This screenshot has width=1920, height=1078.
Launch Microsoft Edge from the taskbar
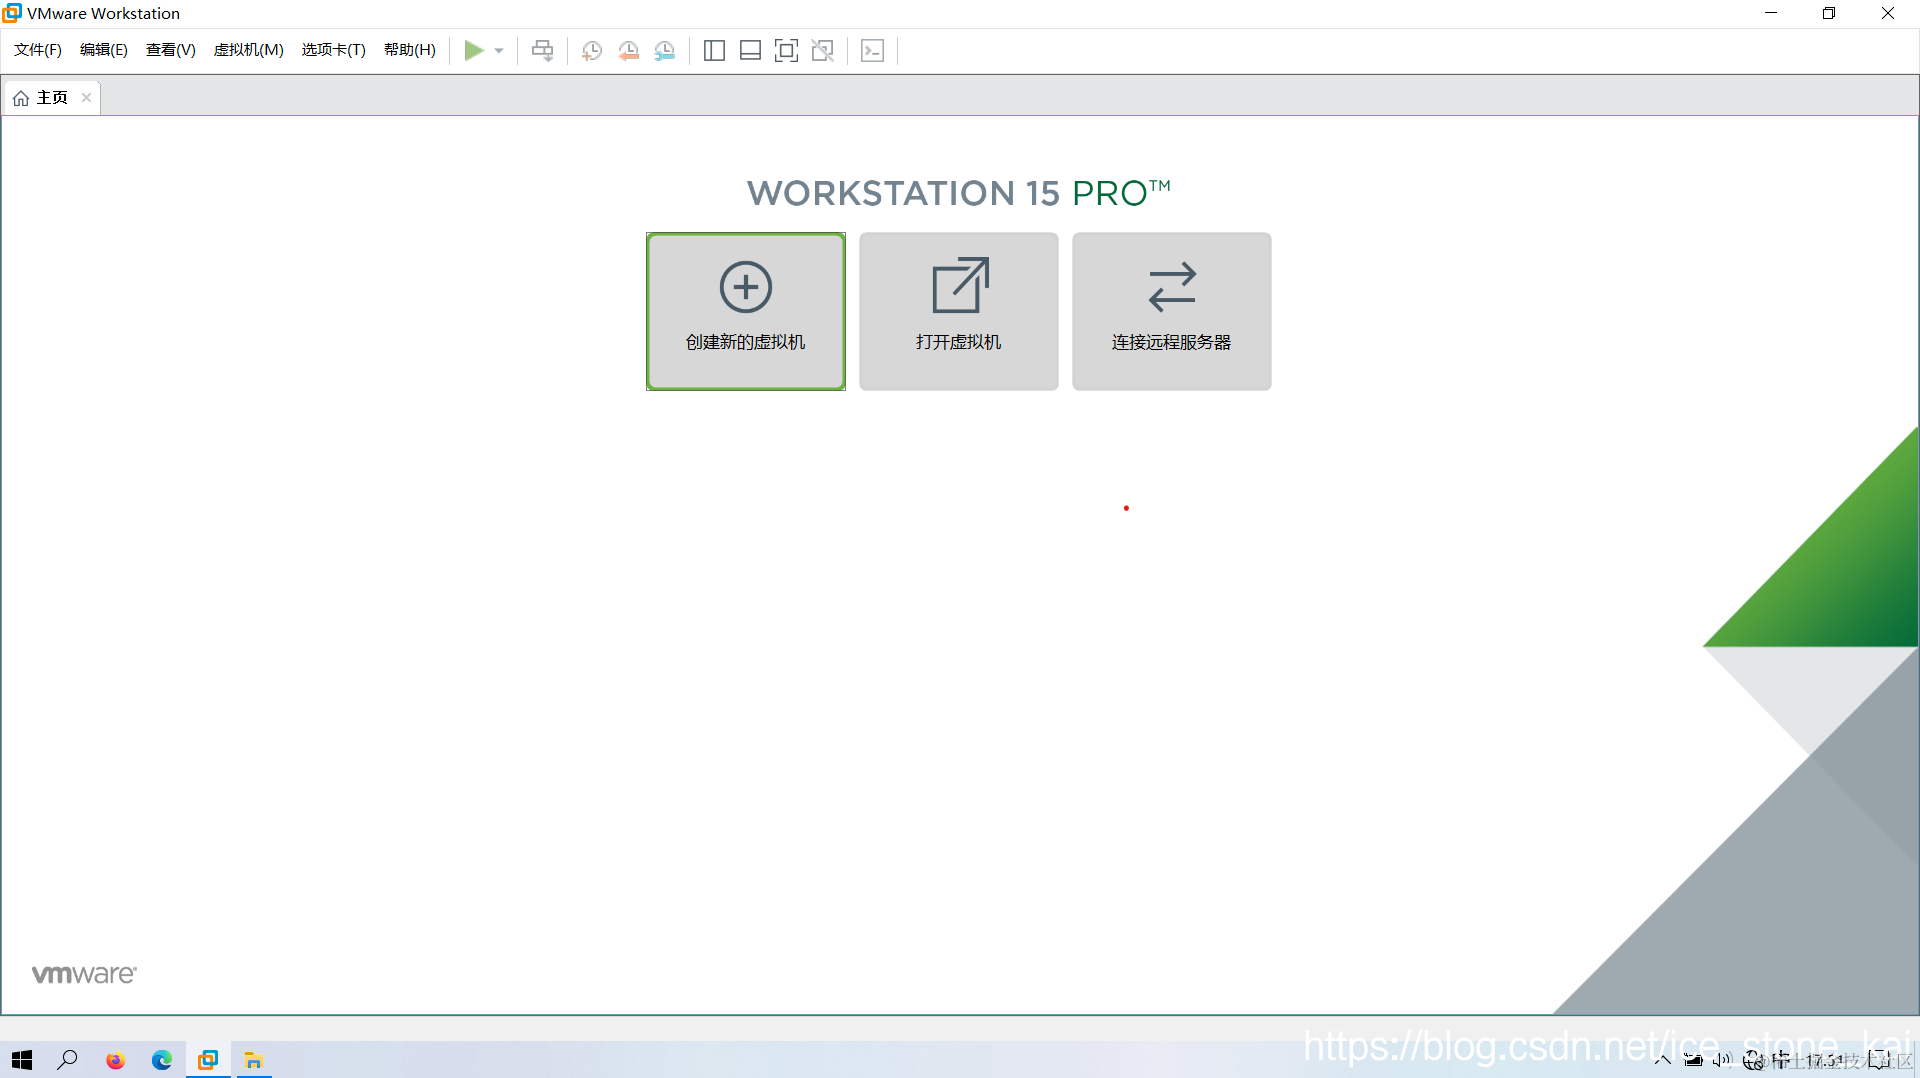tap(162, 1060)
